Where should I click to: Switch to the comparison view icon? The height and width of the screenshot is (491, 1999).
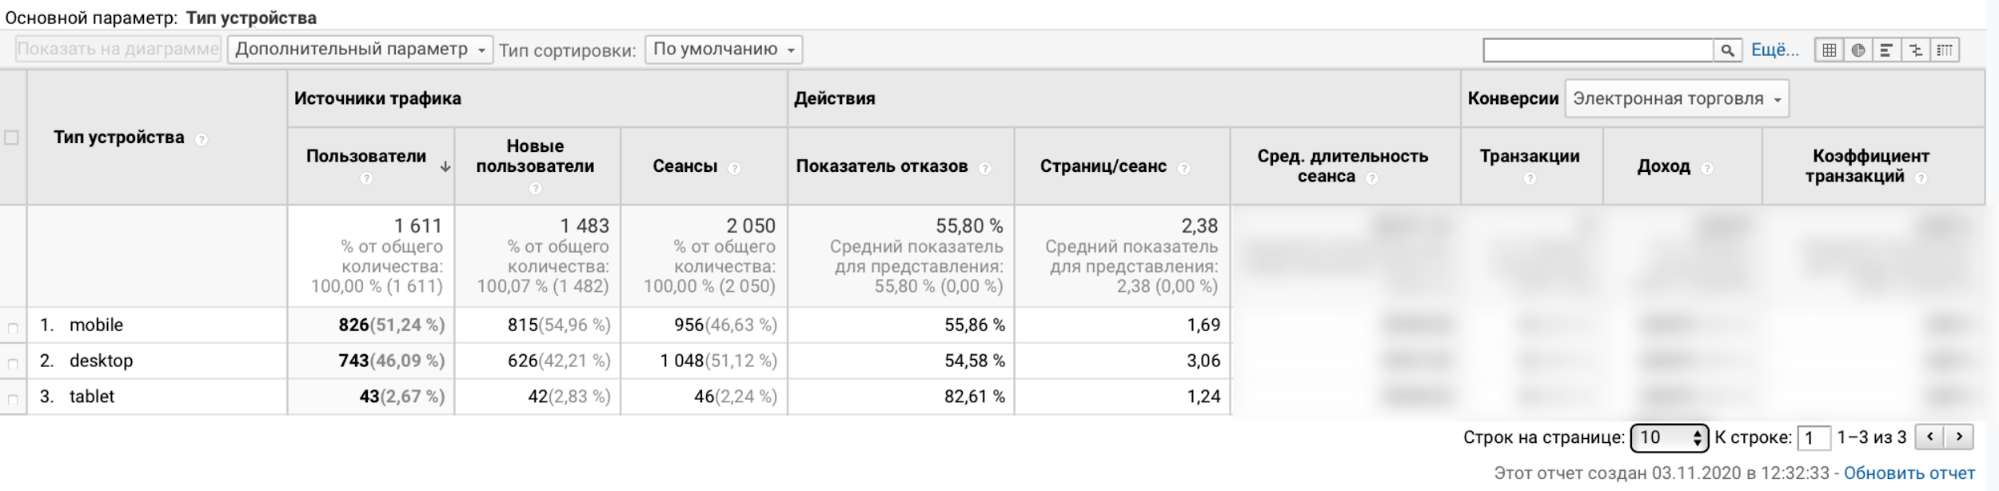[1915, 50]
